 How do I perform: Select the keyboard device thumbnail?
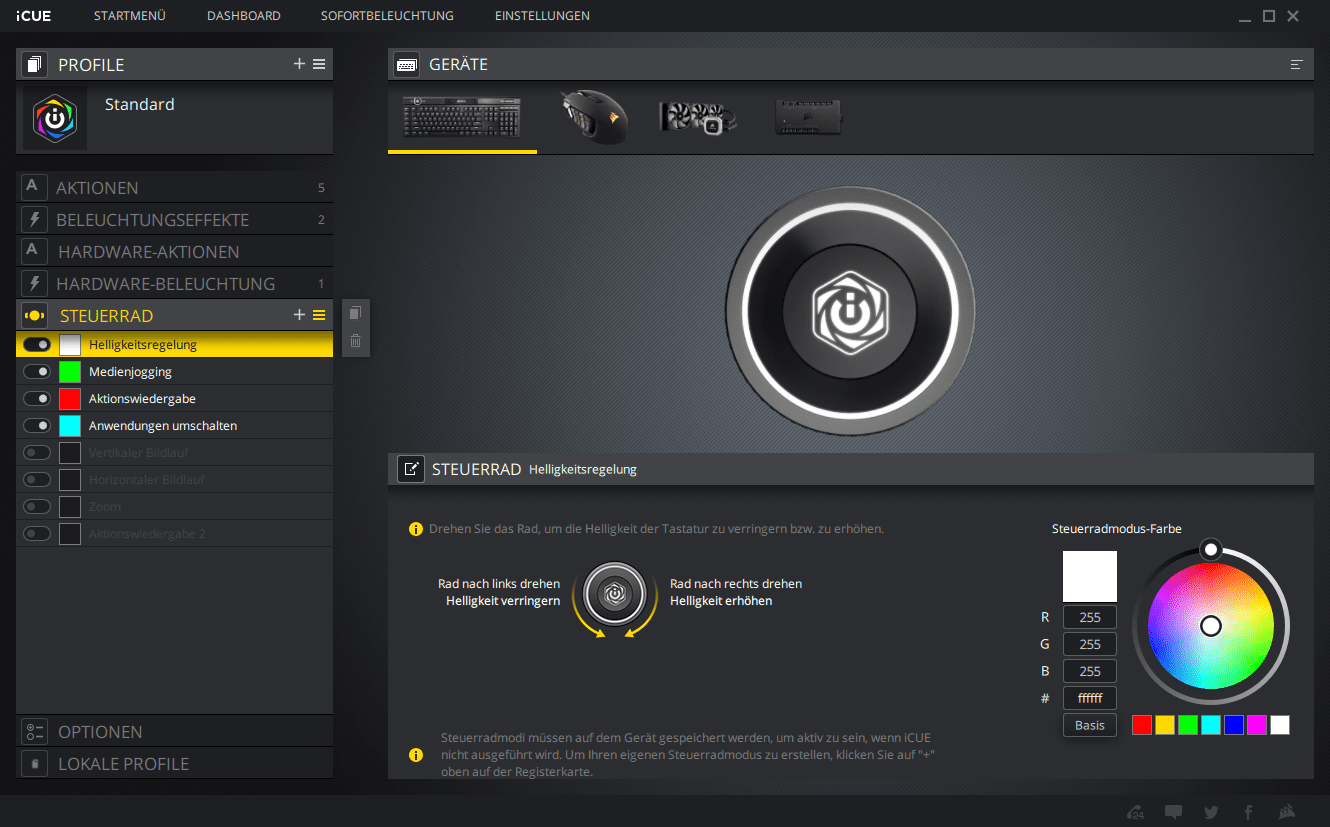(461, 117)
